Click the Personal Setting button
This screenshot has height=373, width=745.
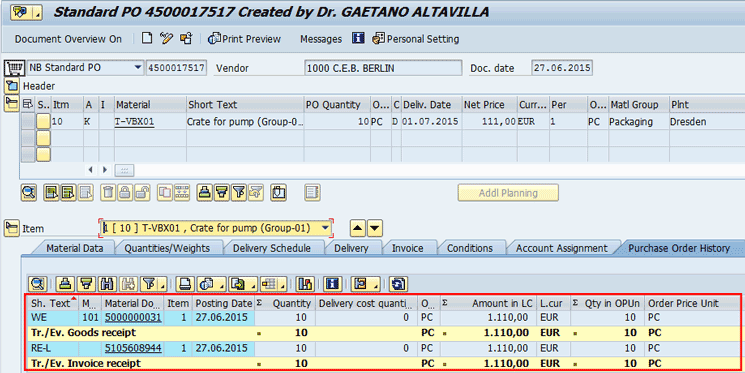point(416,39)
